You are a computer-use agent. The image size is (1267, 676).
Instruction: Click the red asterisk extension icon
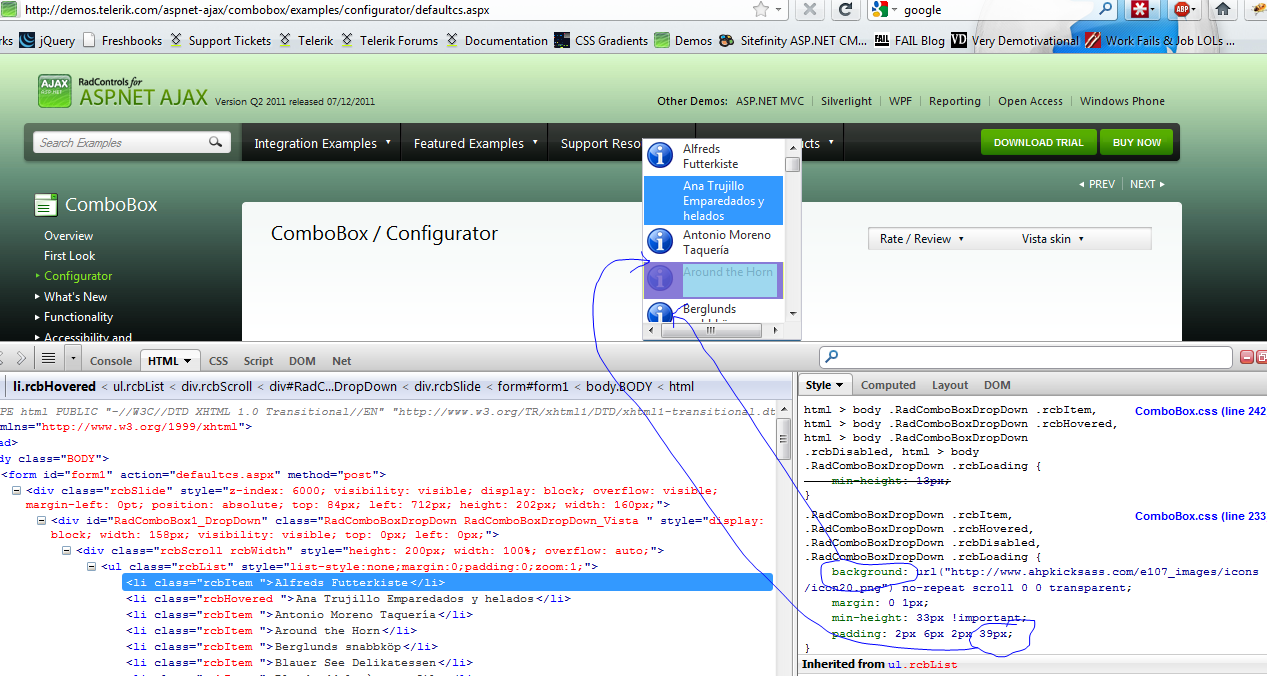1139,9
